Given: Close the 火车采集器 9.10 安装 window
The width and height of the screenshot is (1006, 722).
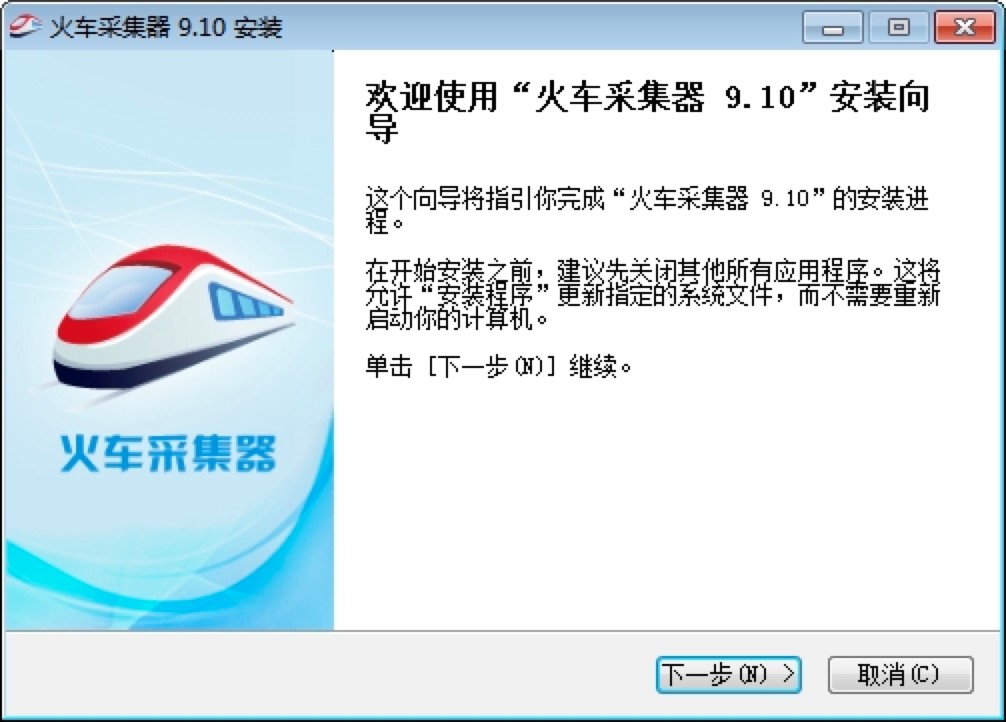Looking at the screenshot, I should (964, 28).
